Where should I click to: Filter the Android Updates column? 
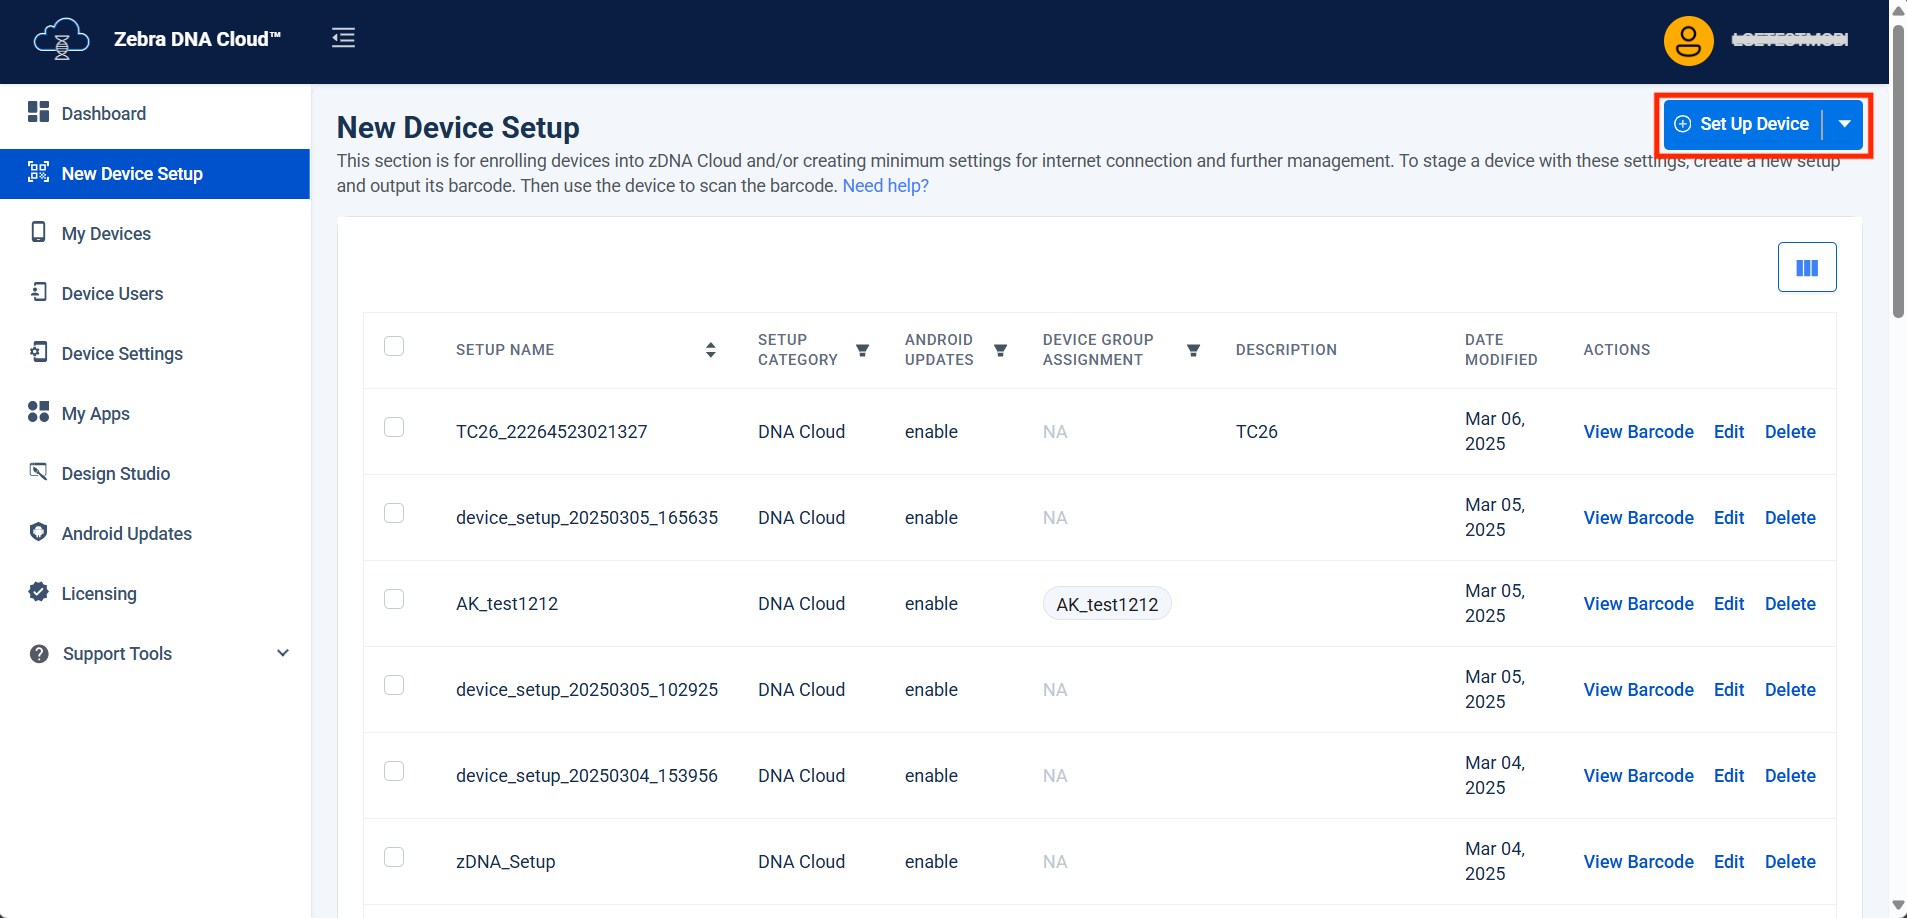[x=1000, y=350]
